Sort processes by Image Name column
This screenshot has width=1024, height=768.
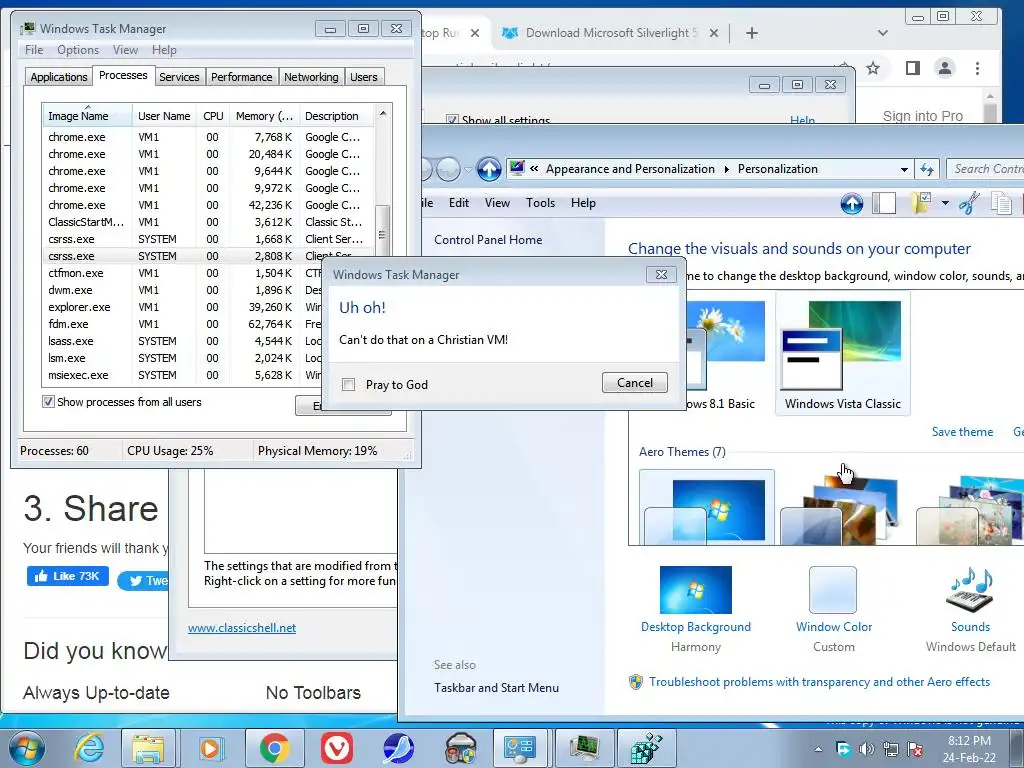tap(87, 116)
